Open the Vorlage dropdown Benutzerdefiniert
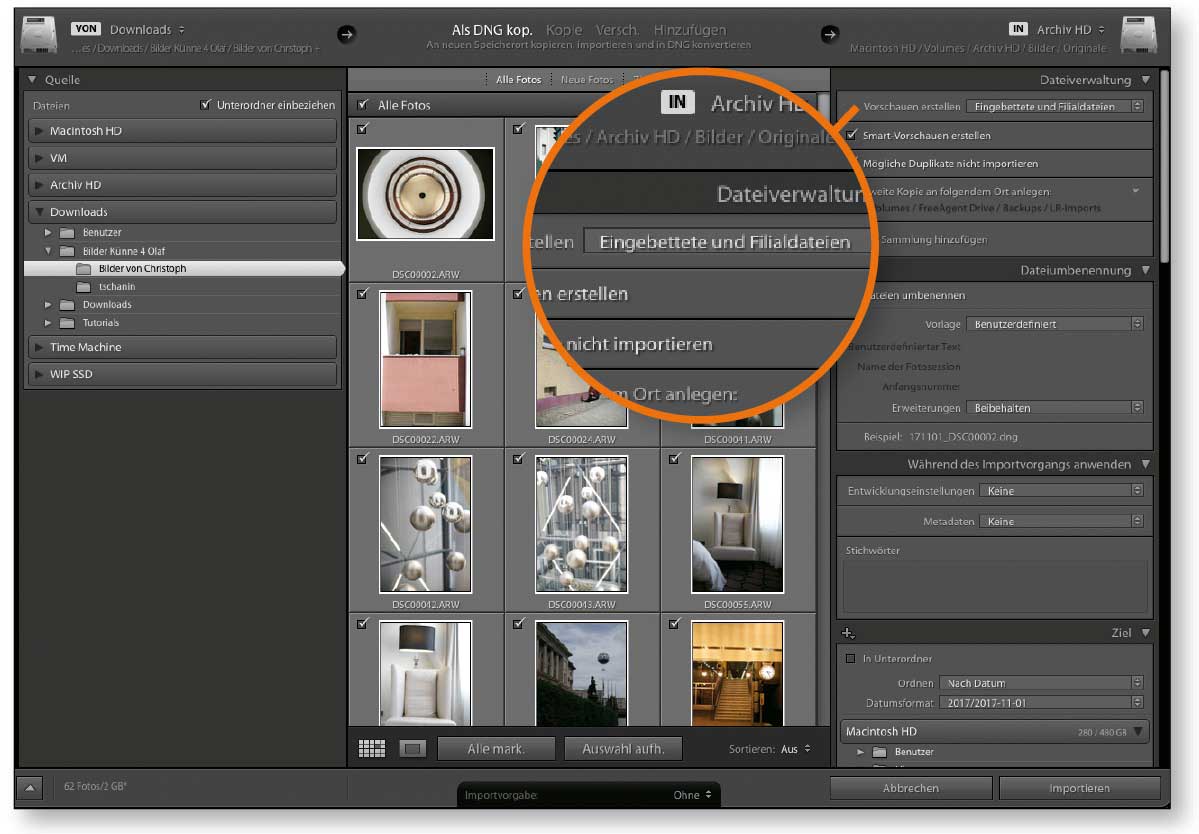 click(x=1054, y=324)
